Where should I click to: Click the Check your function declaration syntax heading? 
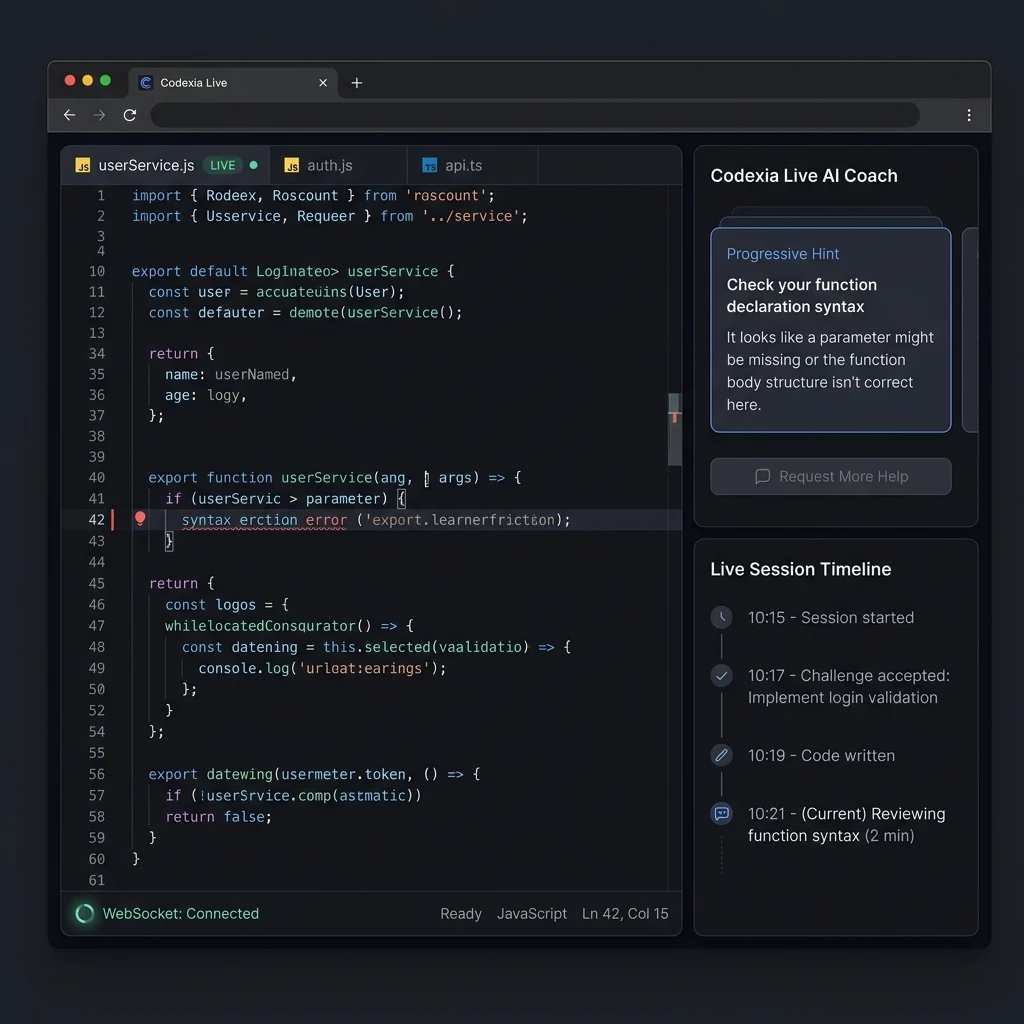pyautogui.click(x=801, y=295)
